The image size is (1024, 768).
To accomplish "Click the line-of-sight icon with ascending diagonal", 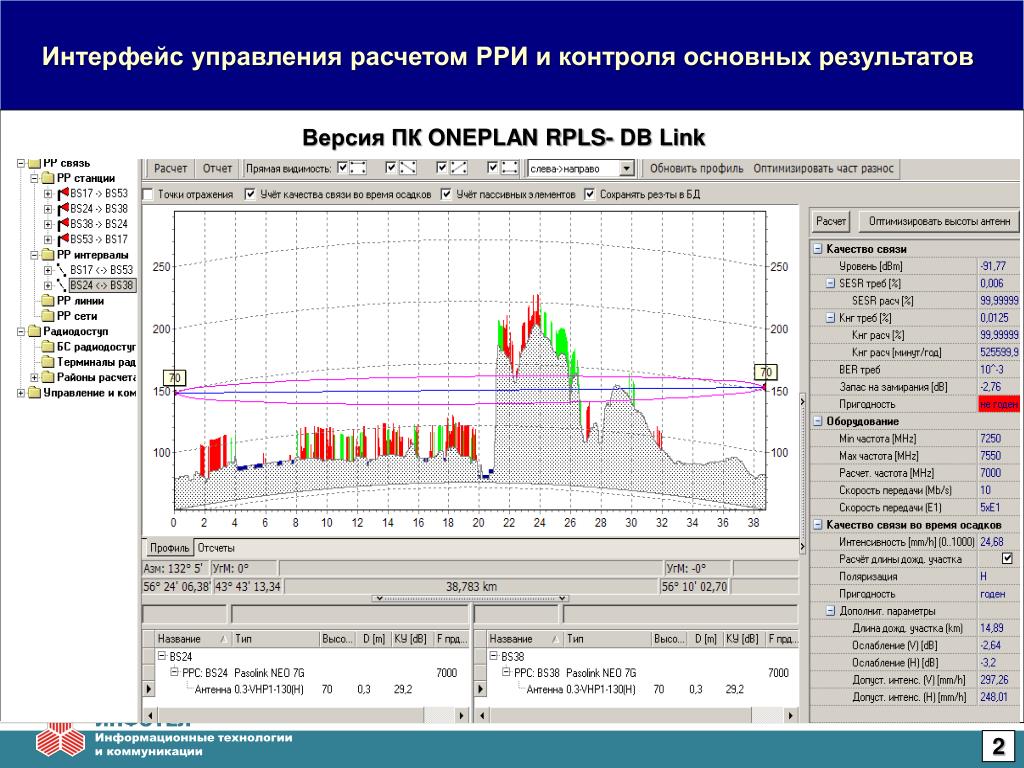I will point(459,168).
